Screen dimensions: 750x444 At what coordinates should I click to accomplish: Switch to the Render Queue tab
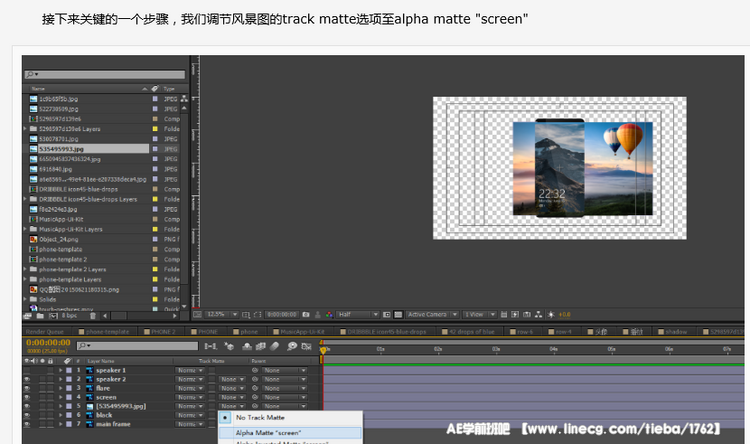44,332
